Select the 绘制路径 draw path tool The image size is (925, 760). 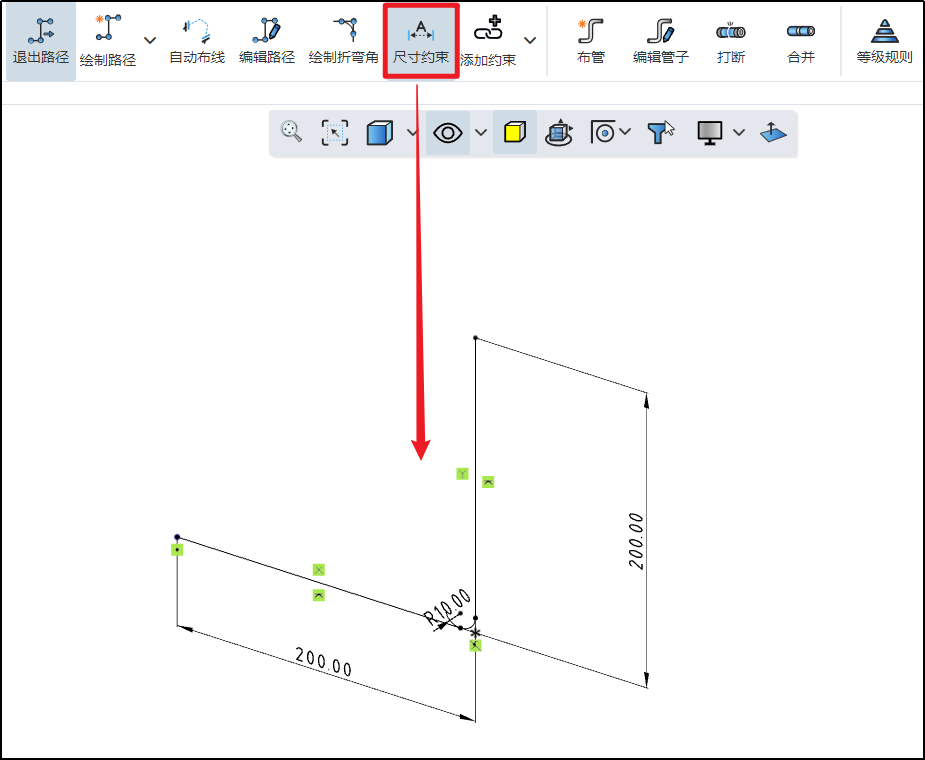click(107, 40)
